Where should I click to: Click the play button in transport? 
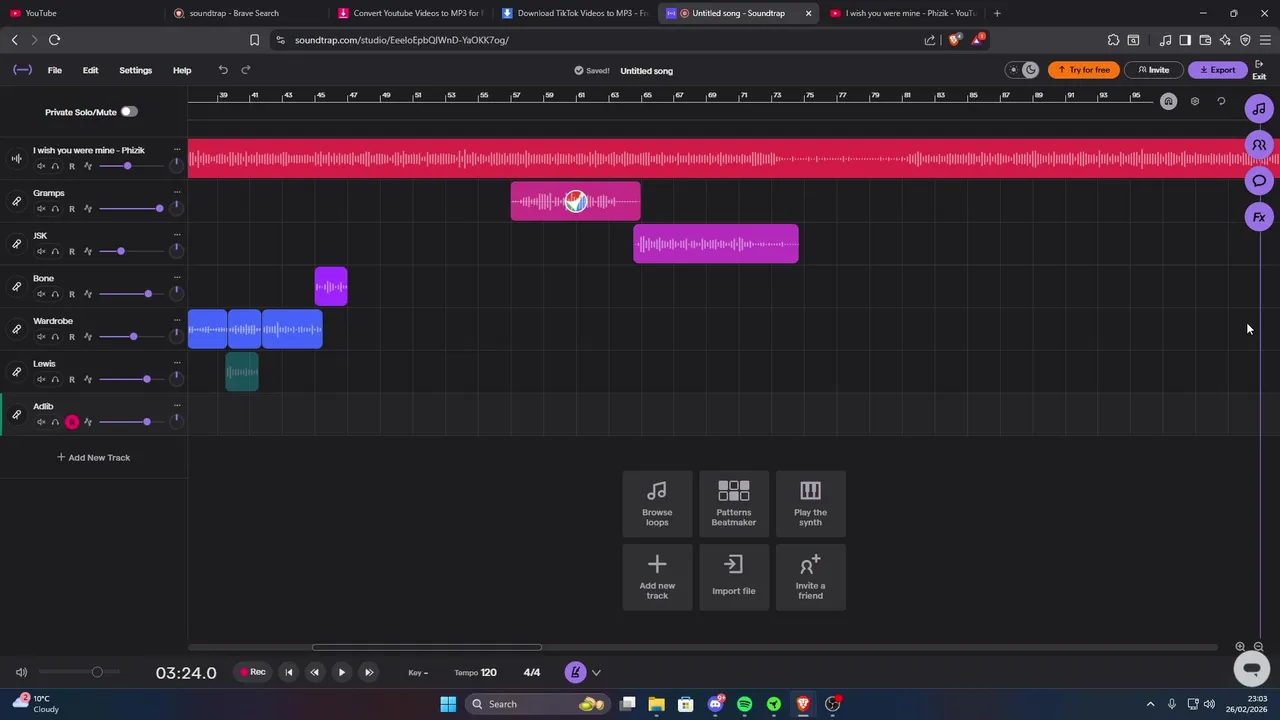click(341, 673)
